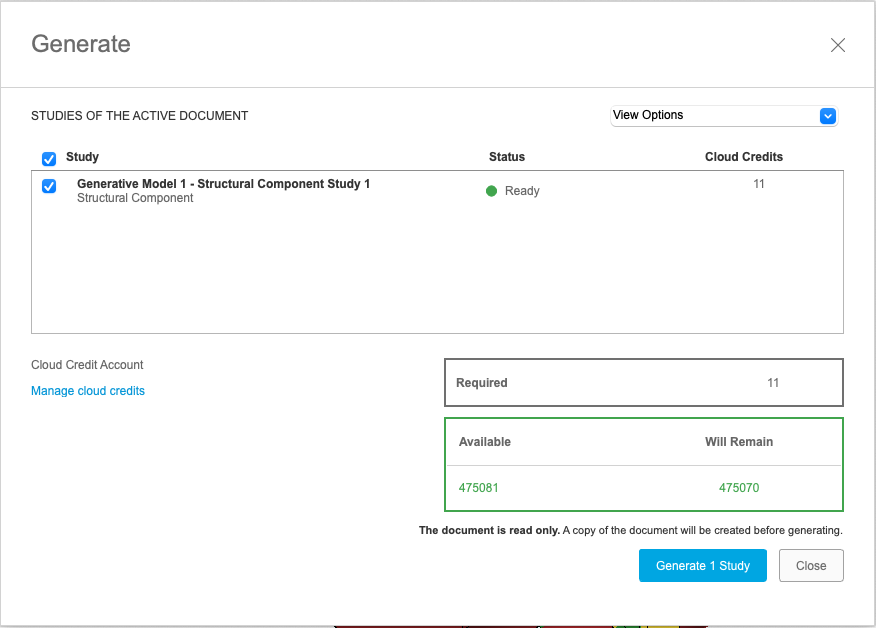Click the Required credits box
This screenshot has height=628, width=876.
[x=643, y=383]
